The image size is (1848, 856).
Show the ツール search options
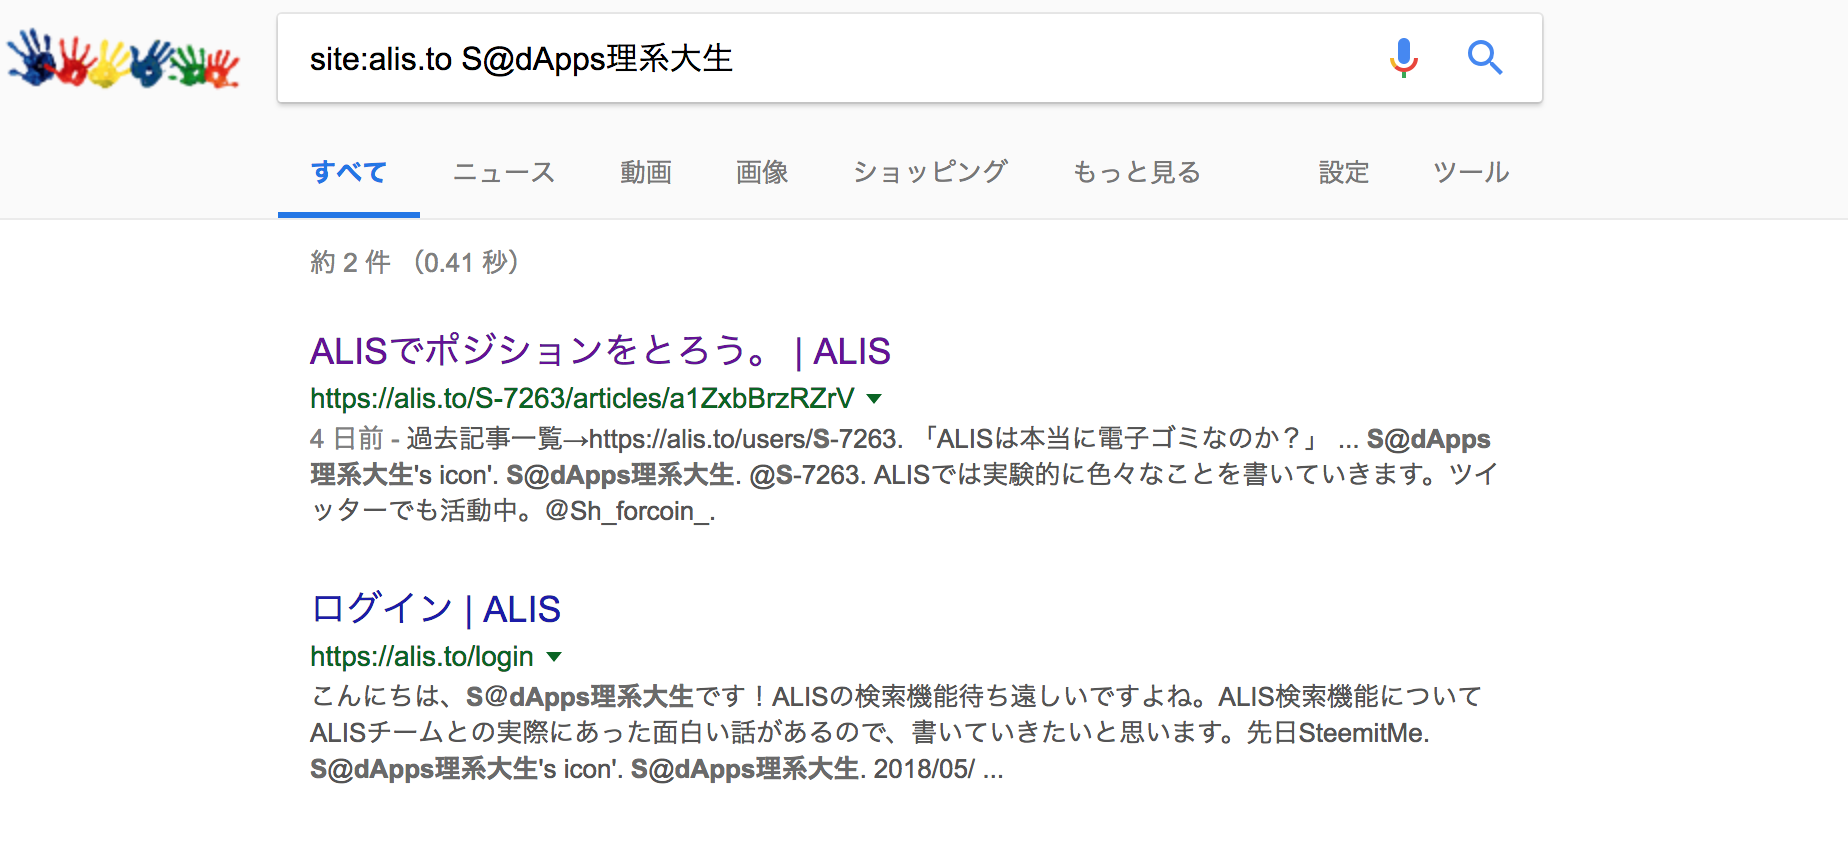pyautogui.click(x=1470, y=173)
